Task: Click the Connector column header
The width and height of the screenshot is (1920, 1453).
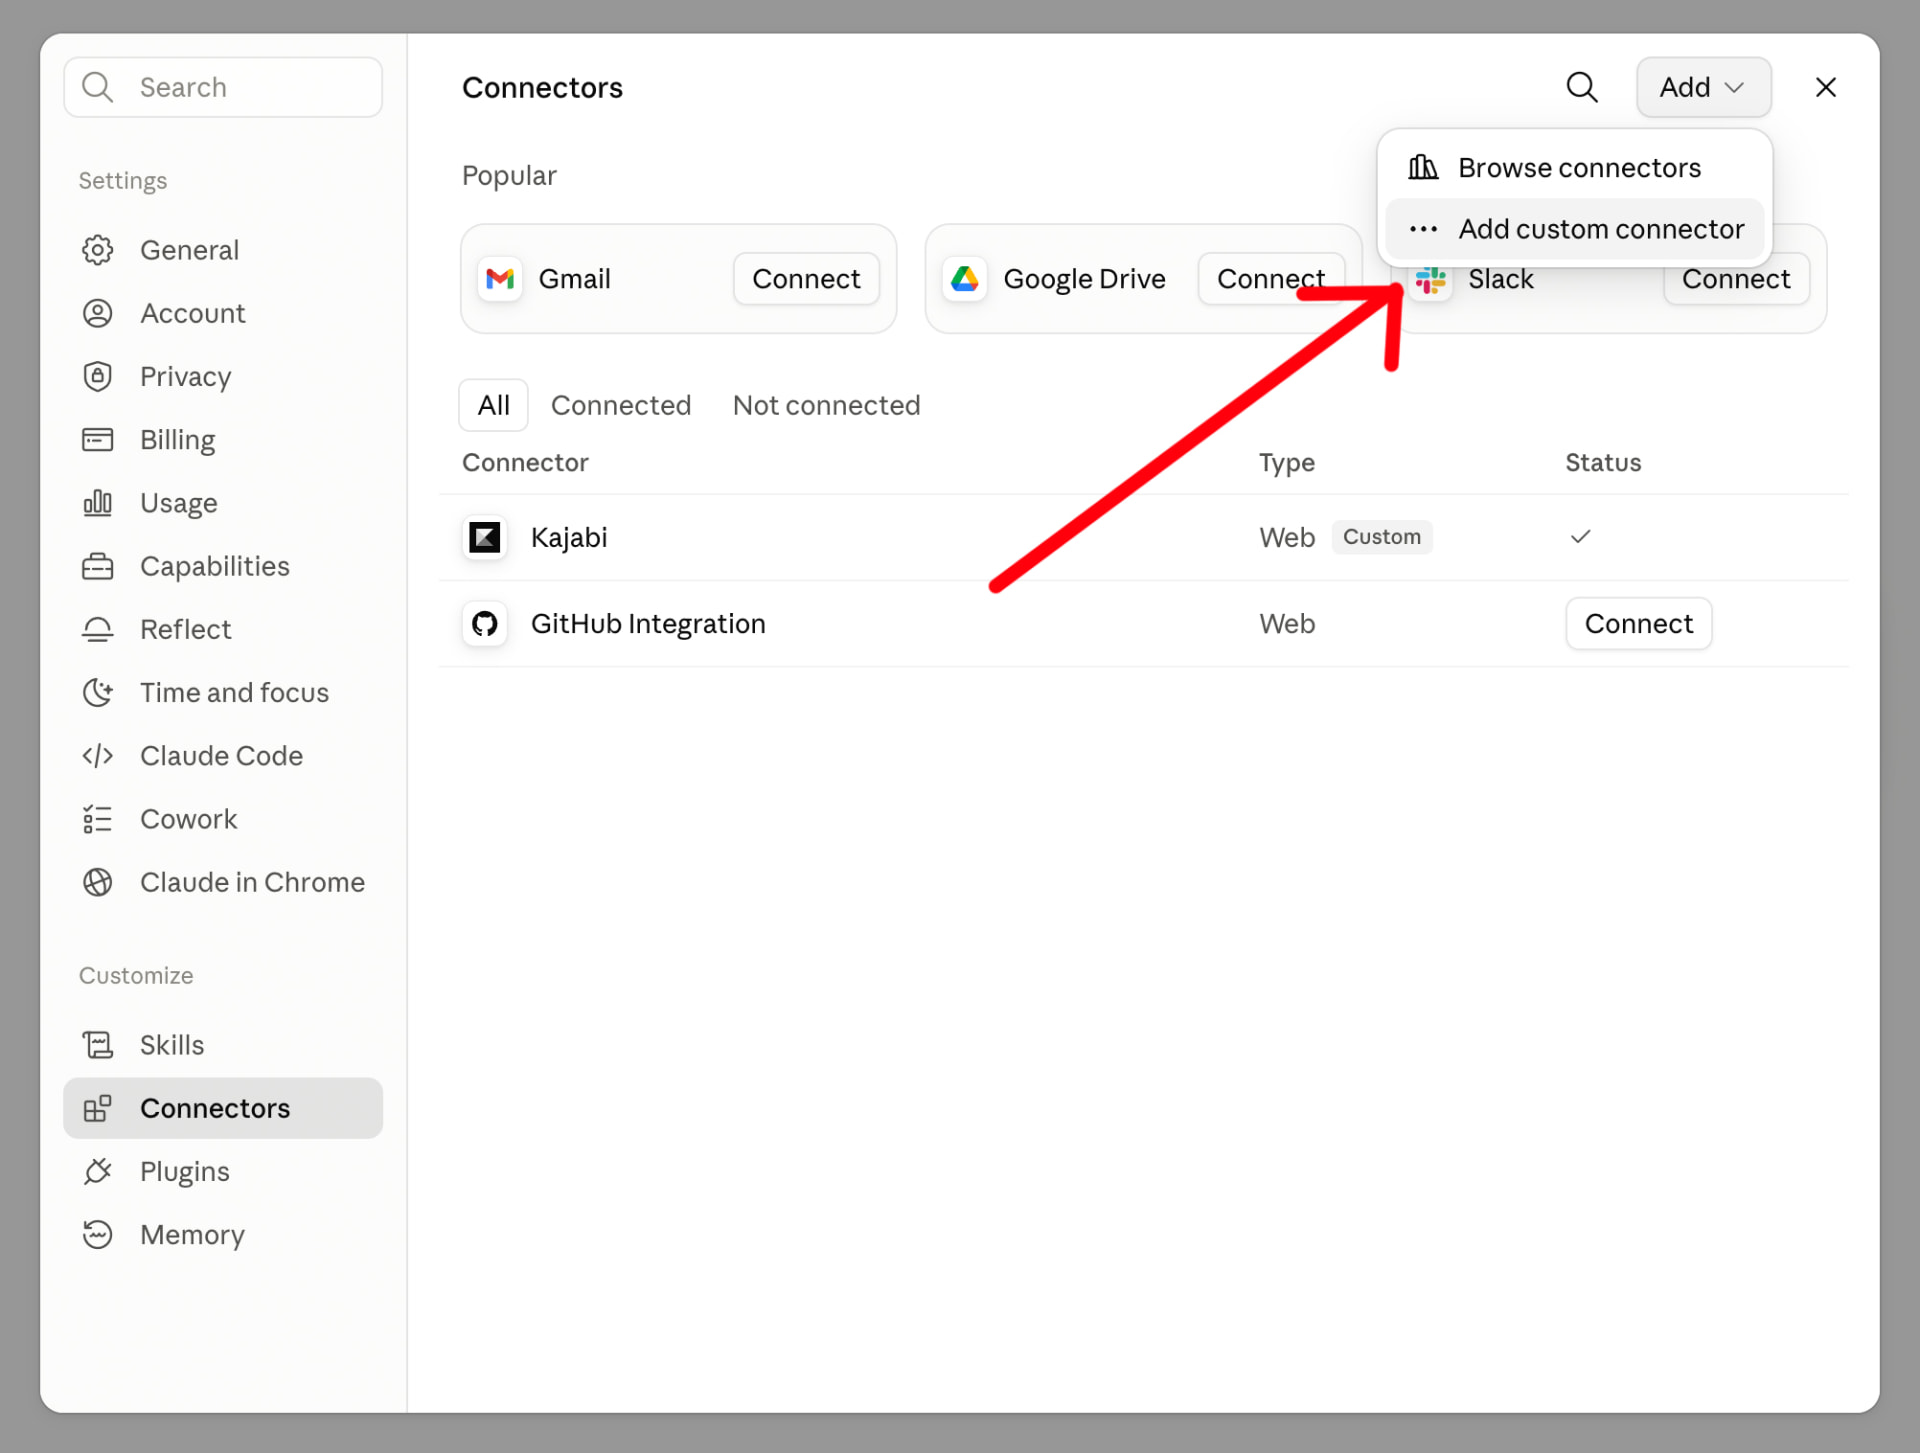Action: point(525,462)
